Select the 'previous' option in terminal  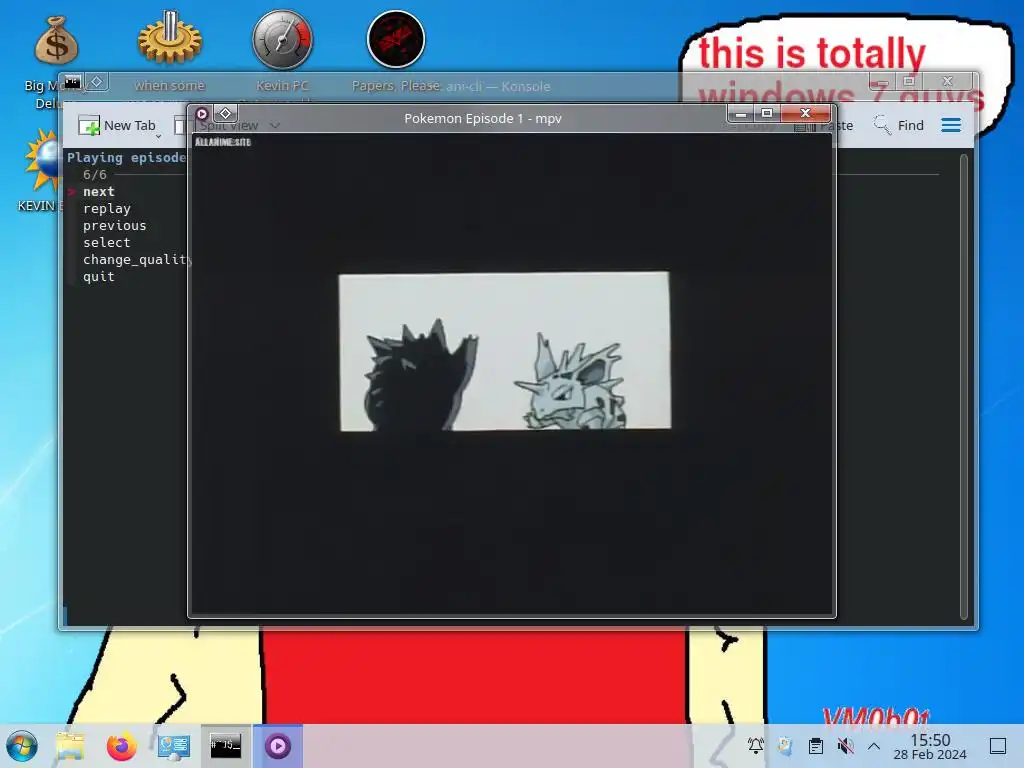point(114,225)
